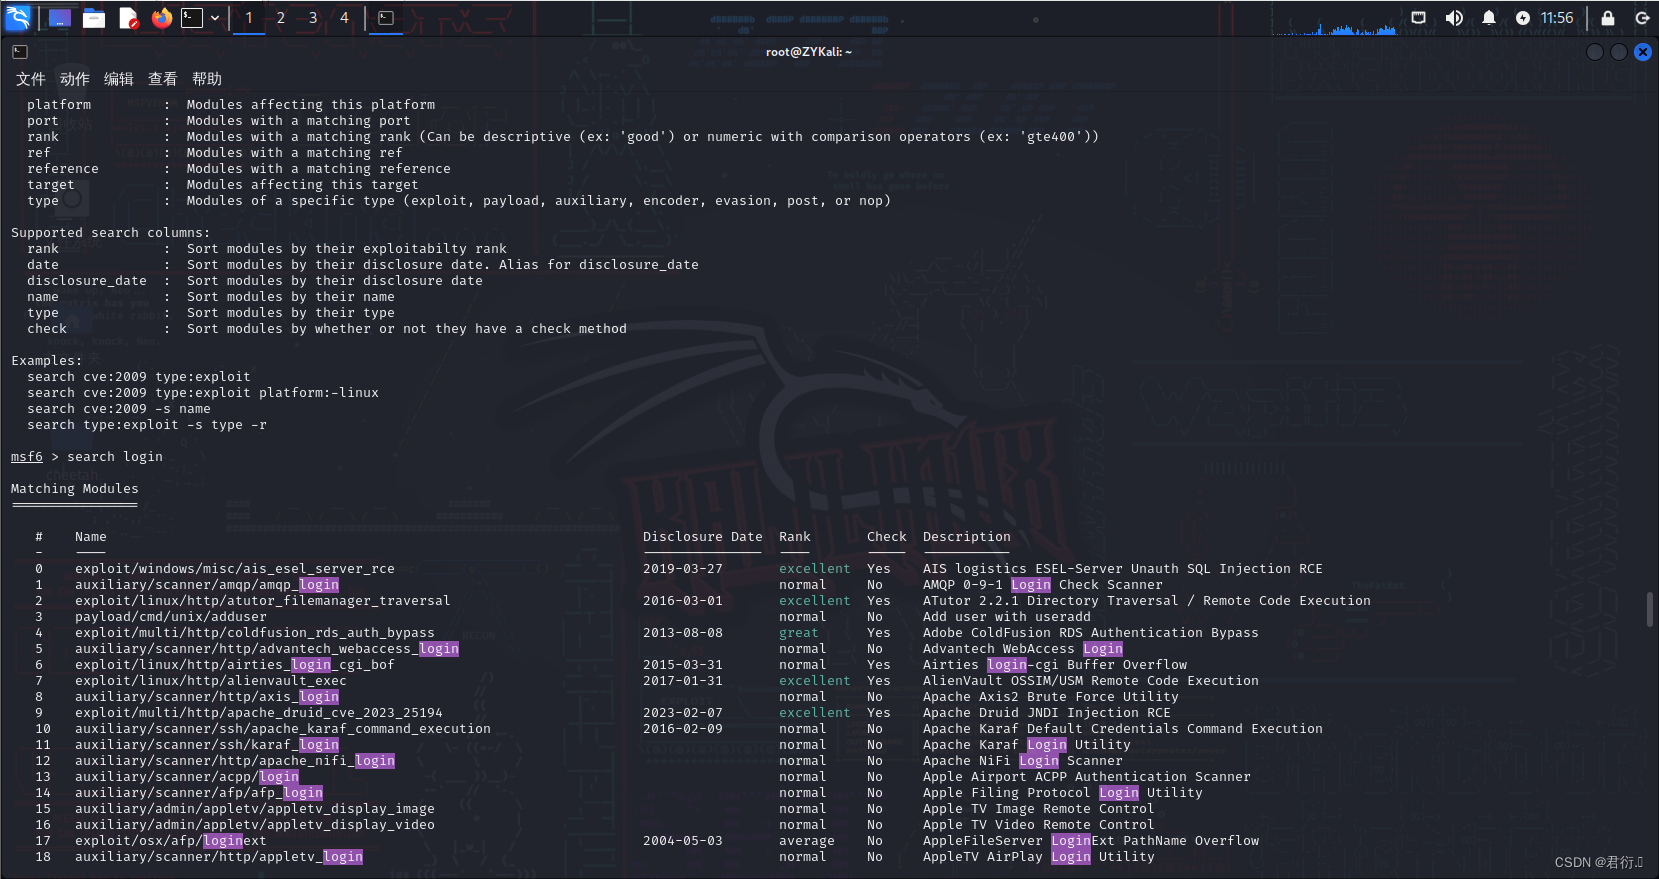Image resolution: width=1659 pixels, height=879 pixels.
Task: Click the terminal vertical scrollbar thumb
Action: tap(1650, 609)
